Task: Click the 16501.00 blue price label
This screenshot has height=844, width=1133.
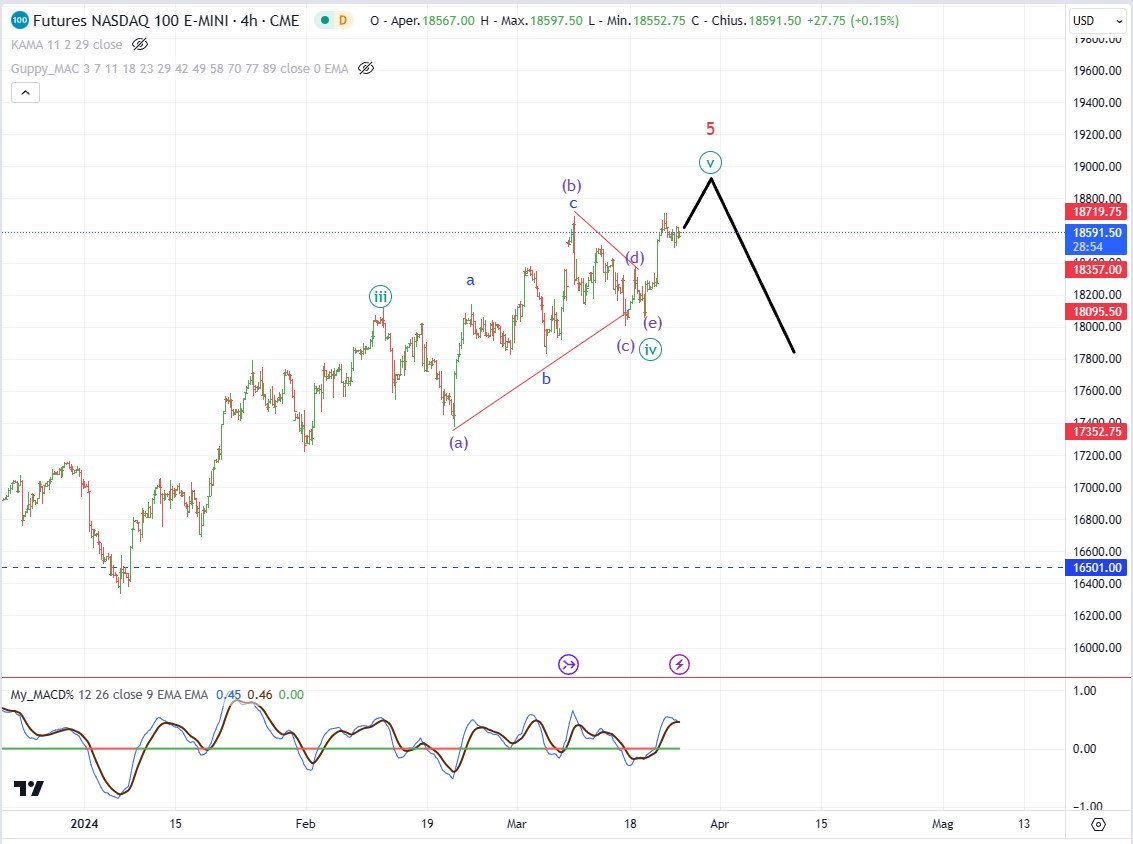Action: (x=1096, y=568)
